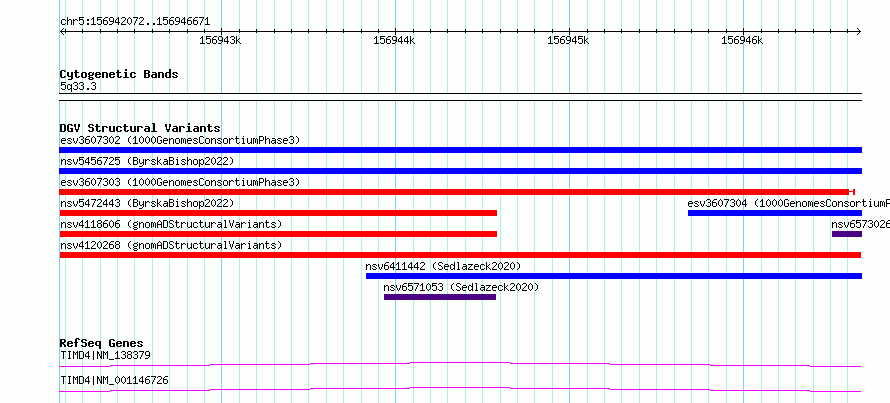
Task: Open the nsv4120268 gnomAD red bar
Action: coord(460,255)
